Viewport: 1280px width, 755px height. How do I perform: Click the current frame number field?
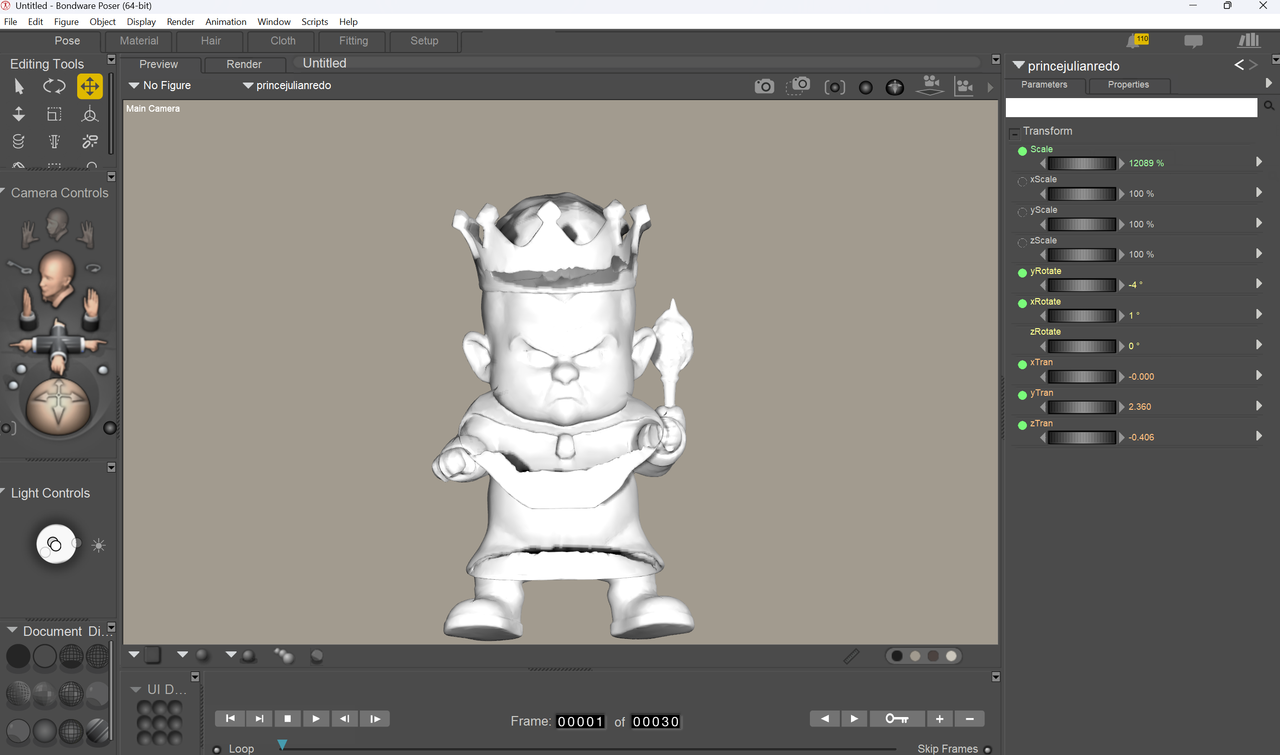click(581, 721)
